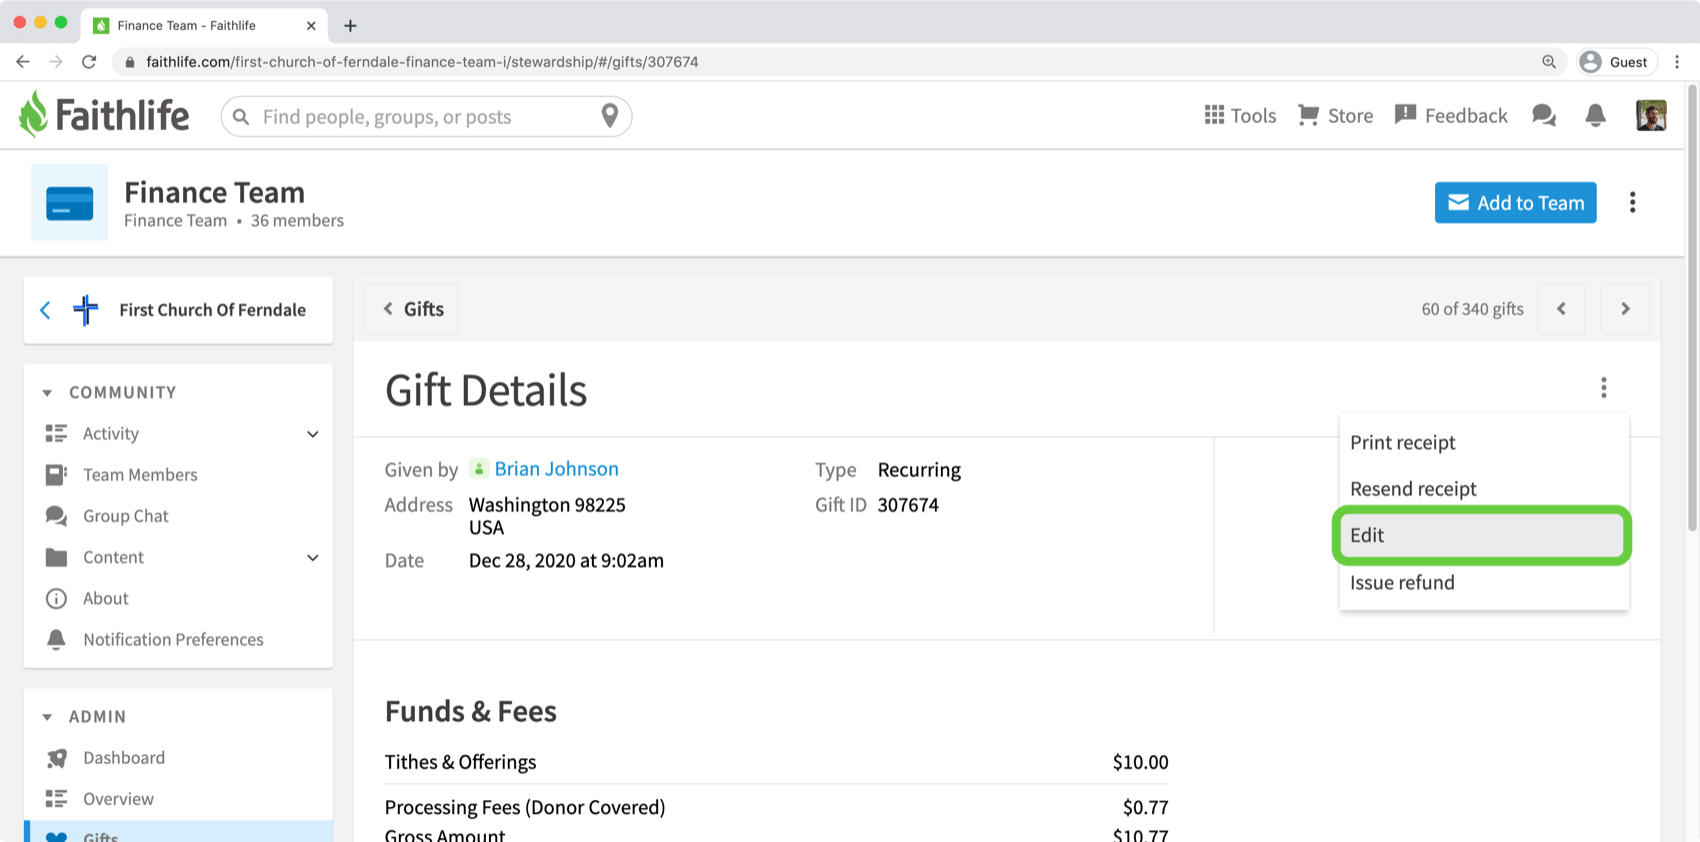Expand the Content submenu chevron
Viewport: 1700px width, 842px height.
313,558
